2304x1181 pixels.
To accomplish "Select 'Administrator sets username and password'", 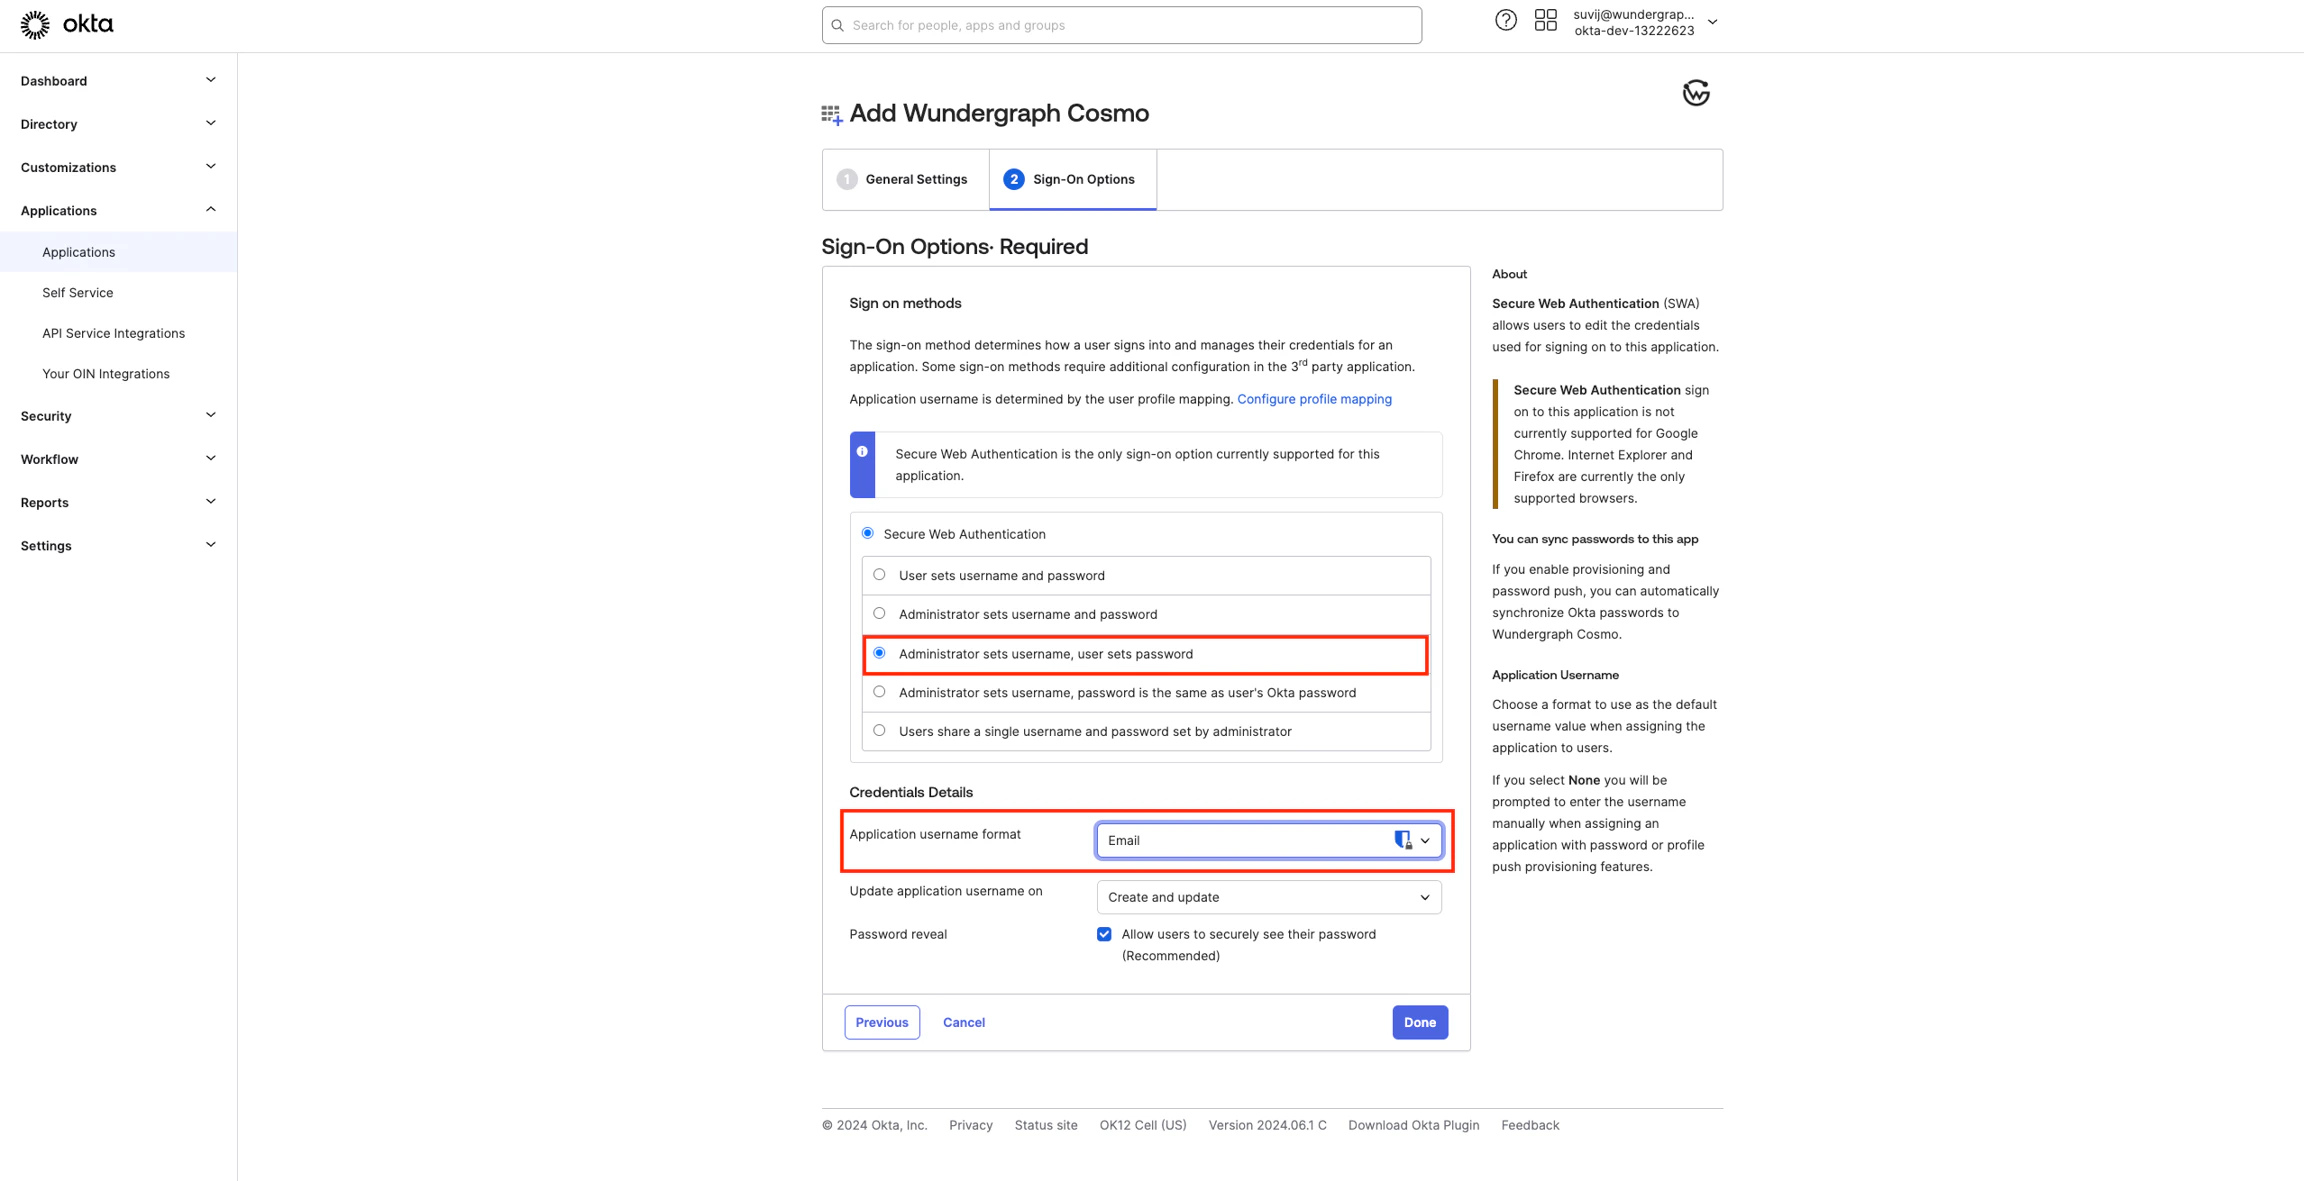I will [x=879, y=612].
